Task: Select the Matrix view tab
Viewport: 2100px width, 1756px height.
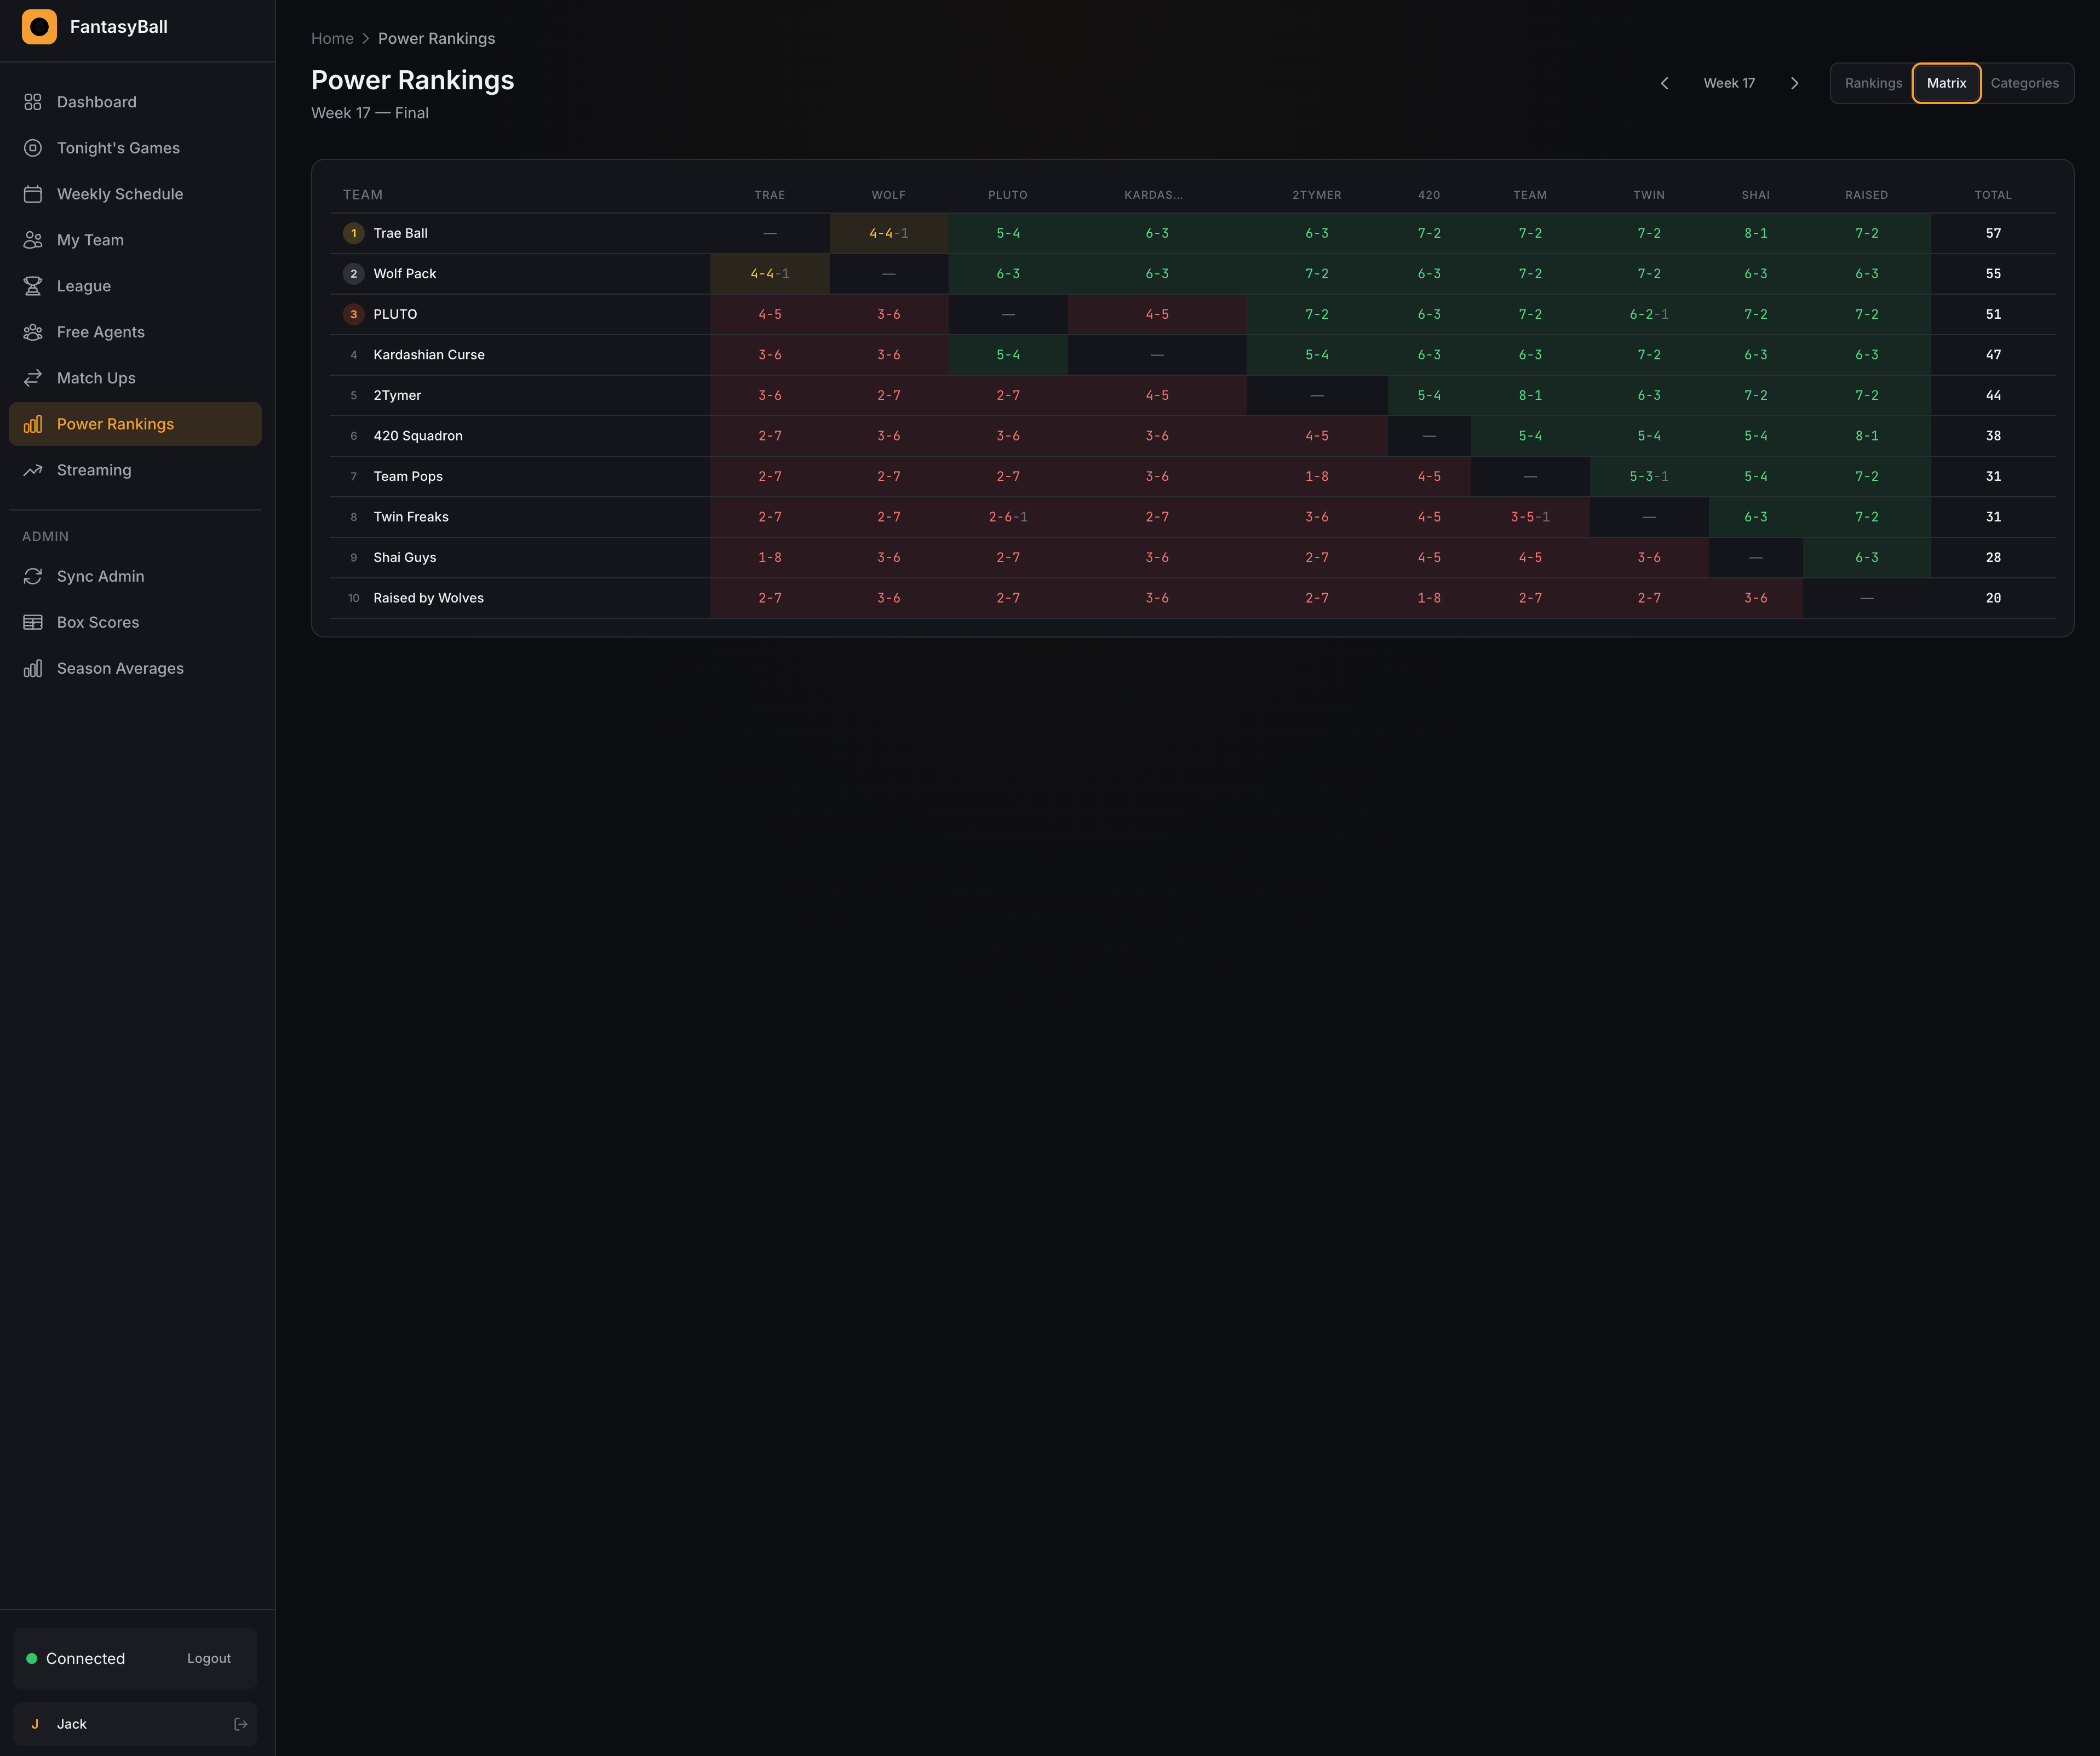Action: [1946, 83]
